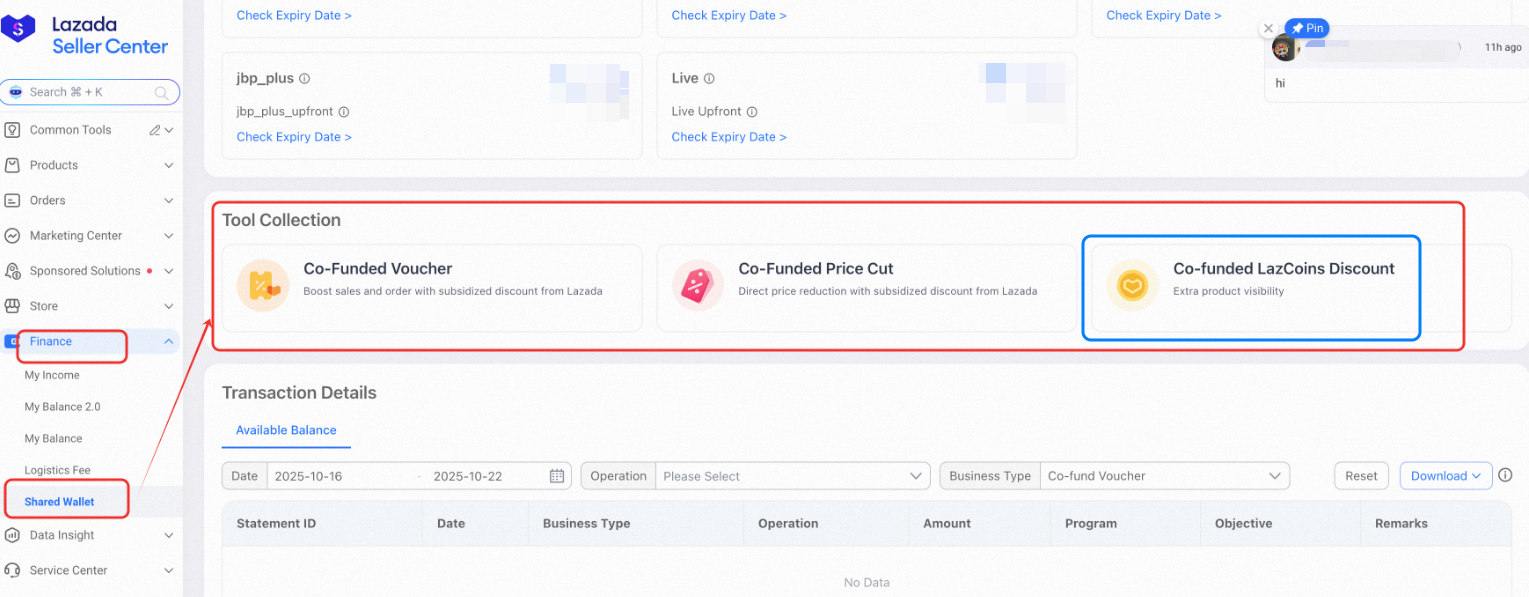The width and height of the screenshot is (1529, 597).
Task: Expand the Store section in the sidebar
Action: 90,305
